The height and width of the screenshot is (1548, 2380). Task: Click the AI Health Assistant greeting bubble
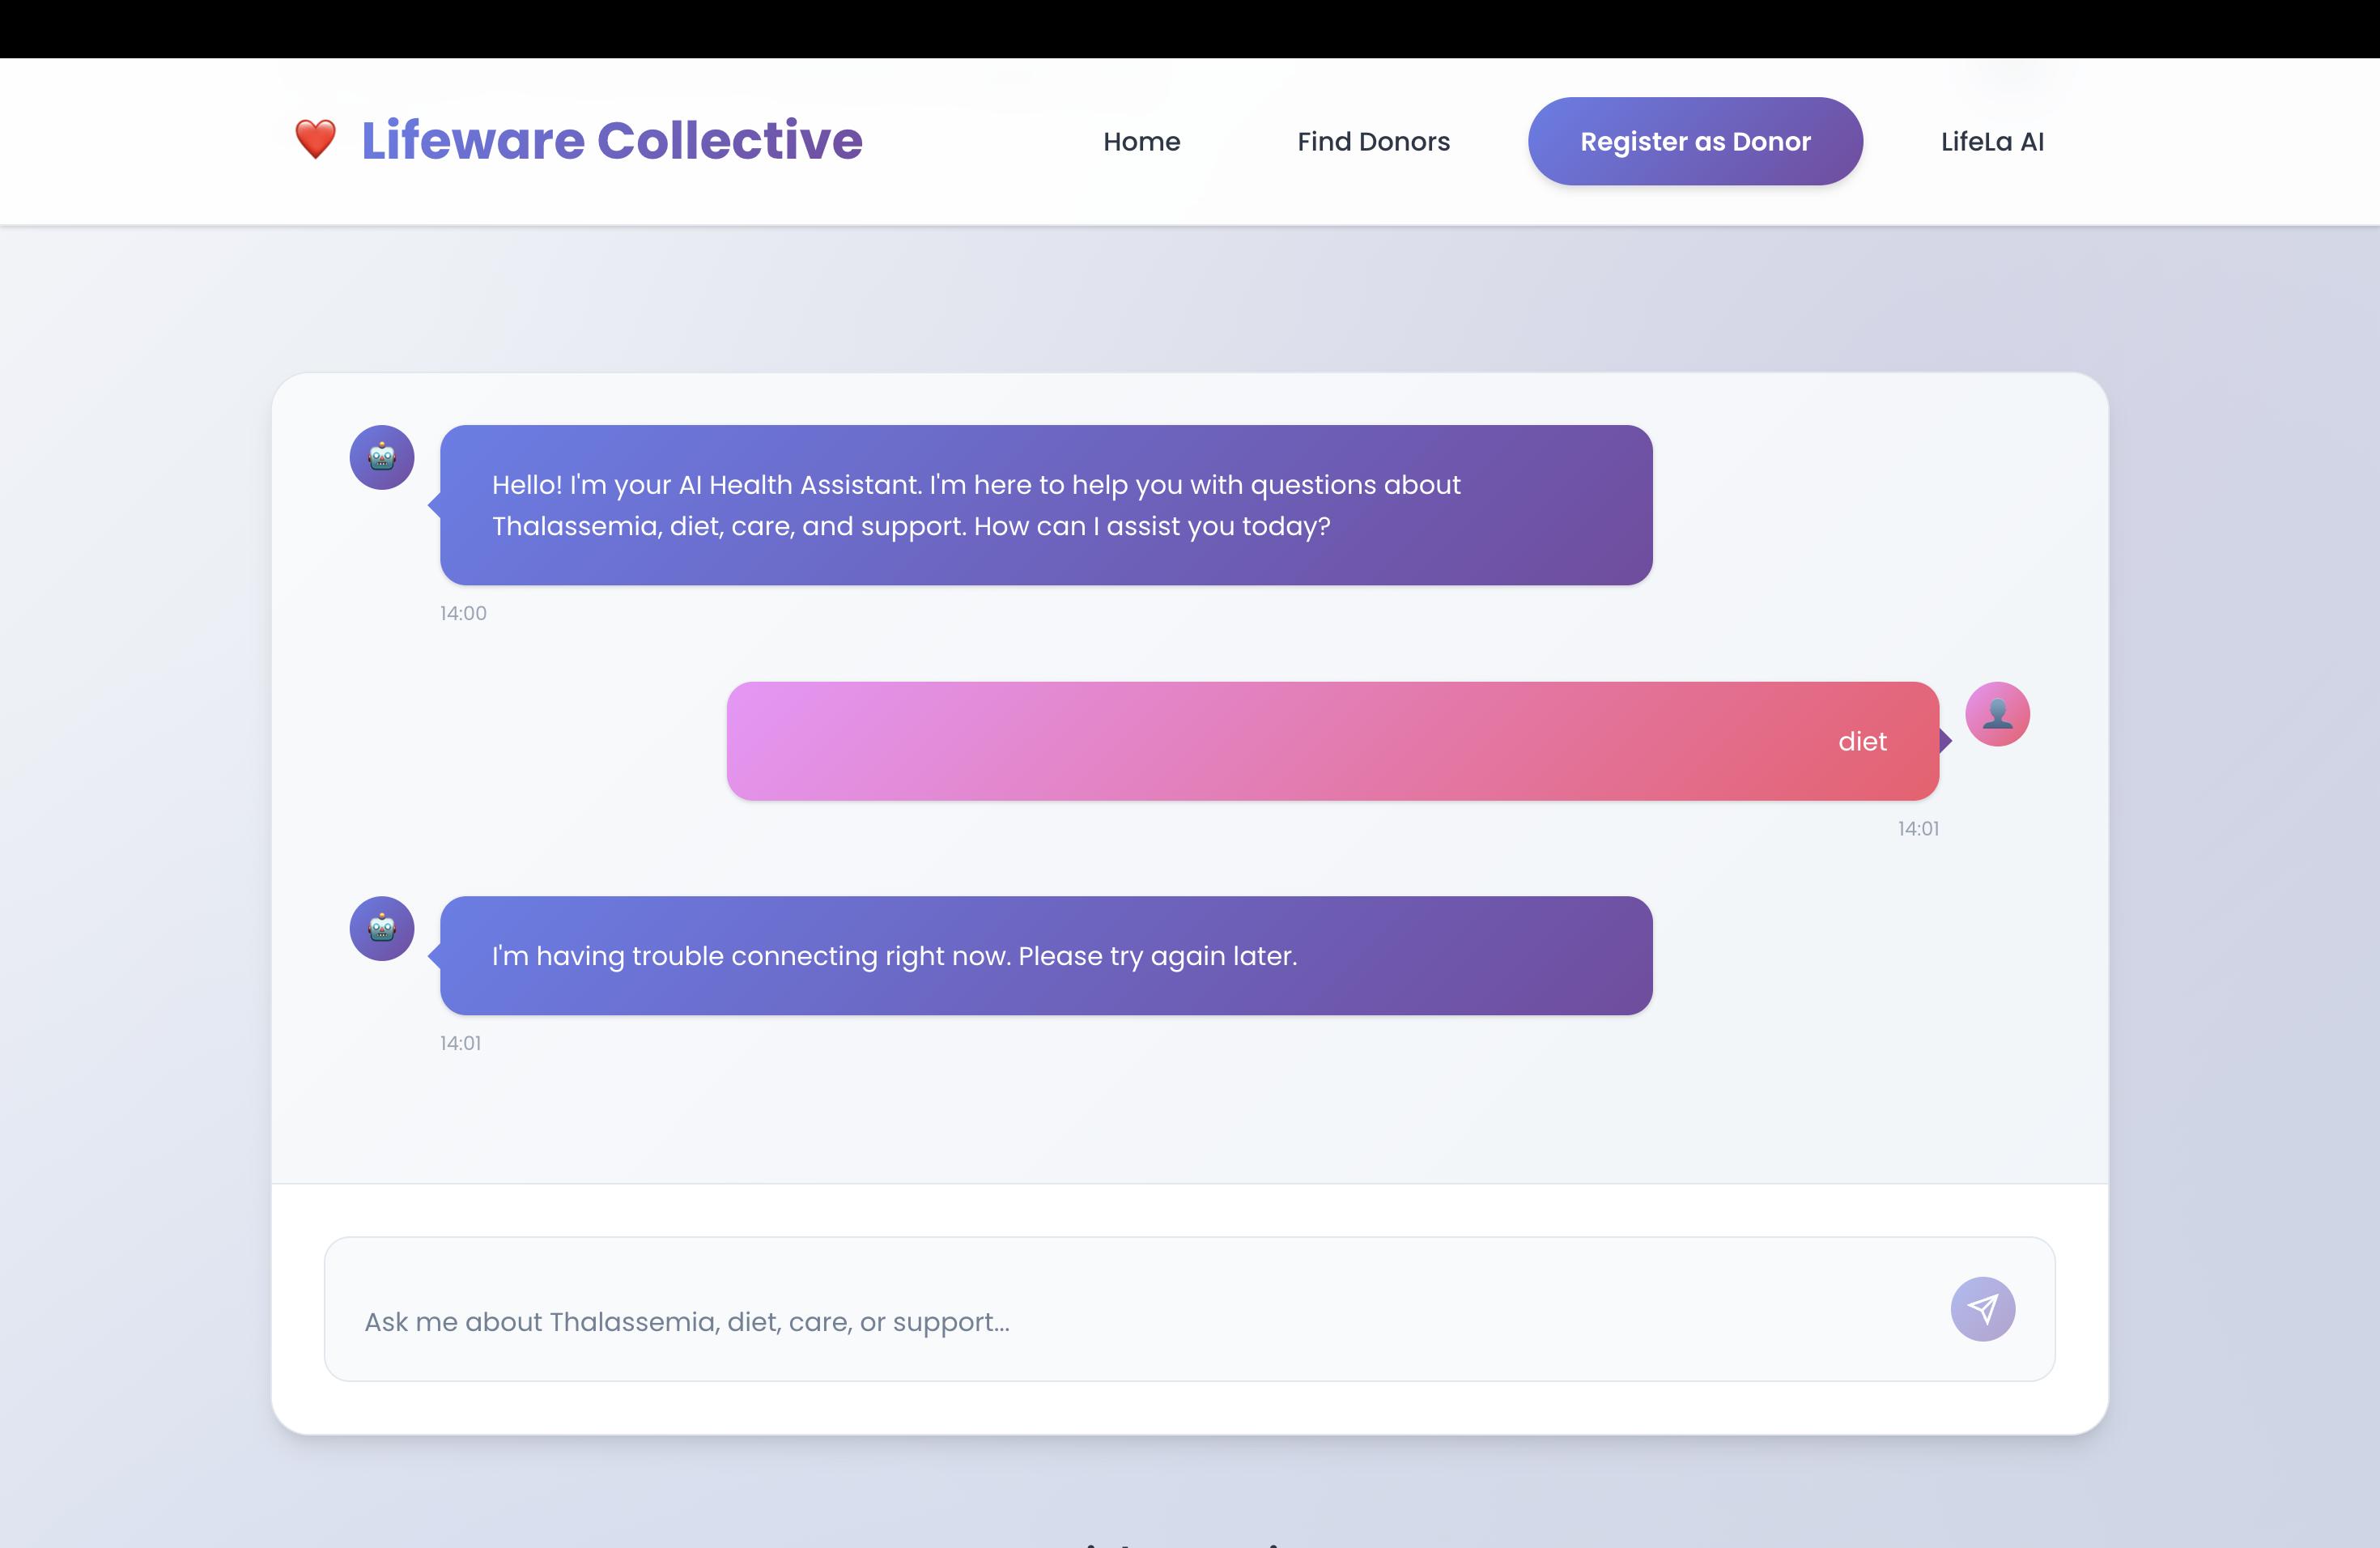click(x=1045, y=505)
